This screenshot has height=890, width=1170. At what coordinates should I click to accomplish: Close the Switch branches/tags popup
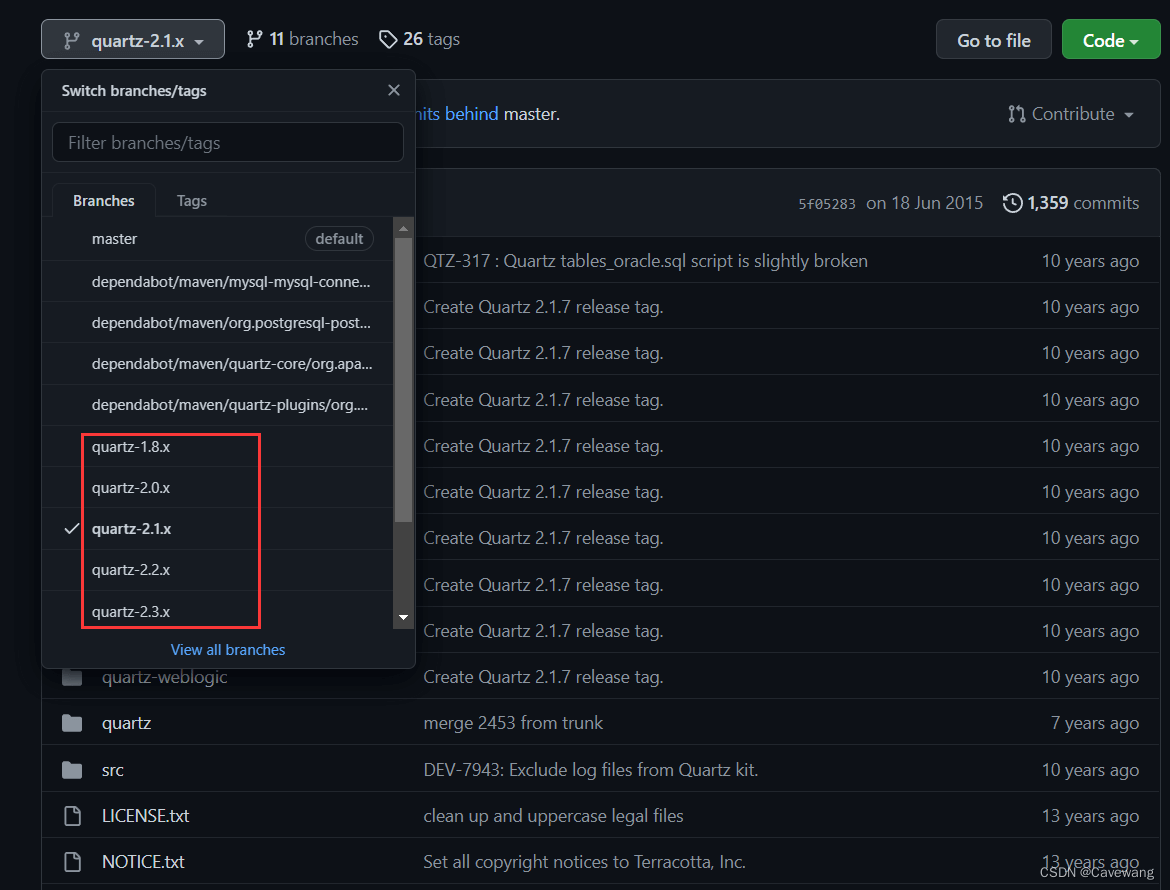click(x=393, y=90)
